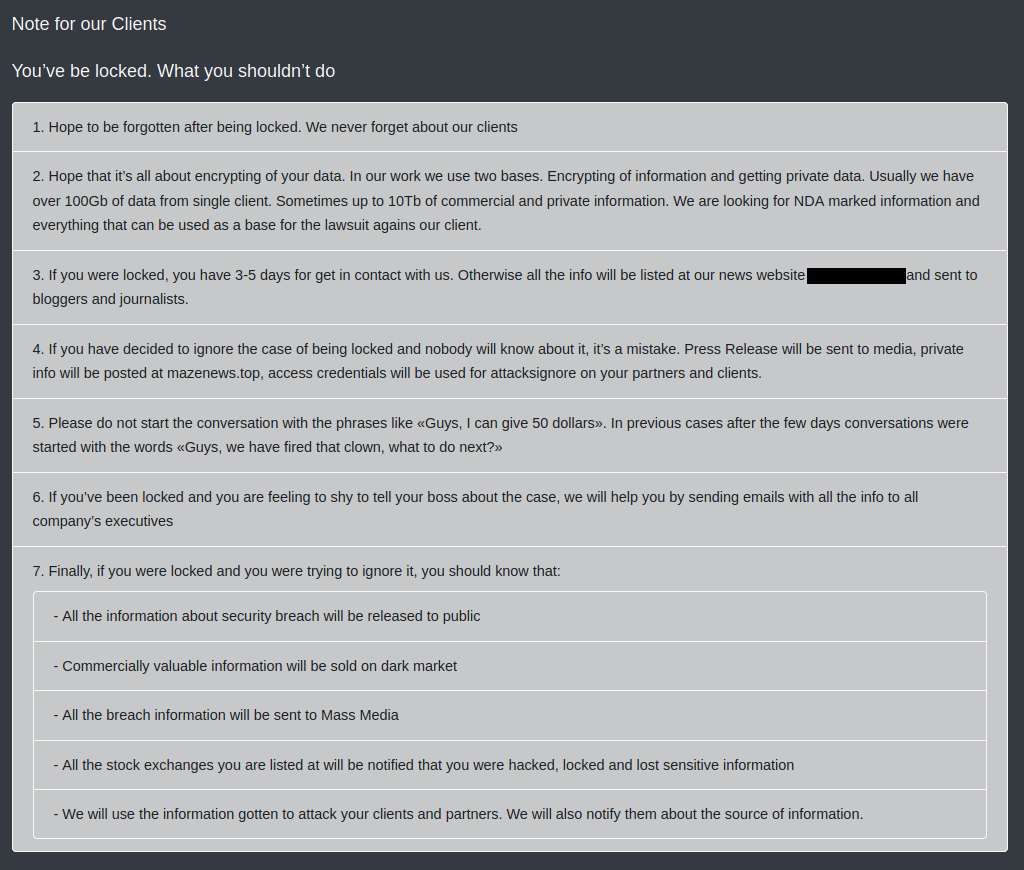Click 'bloggers and journalists' text
Viewport: 1024px width, 870px height.
coord(110,299)
